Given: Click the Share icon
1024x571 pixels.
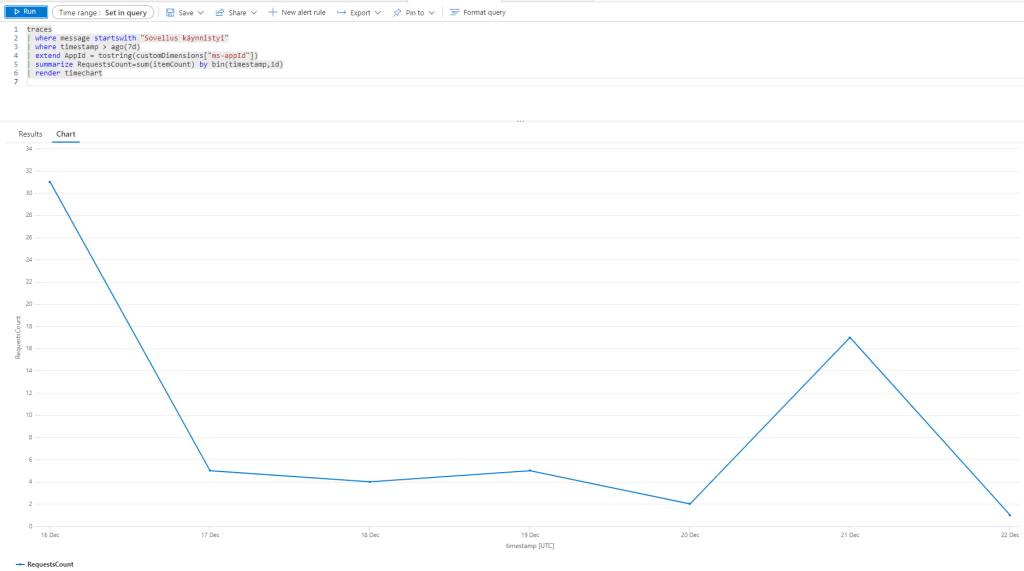Looking at the screenshot, I should point(219,12).
